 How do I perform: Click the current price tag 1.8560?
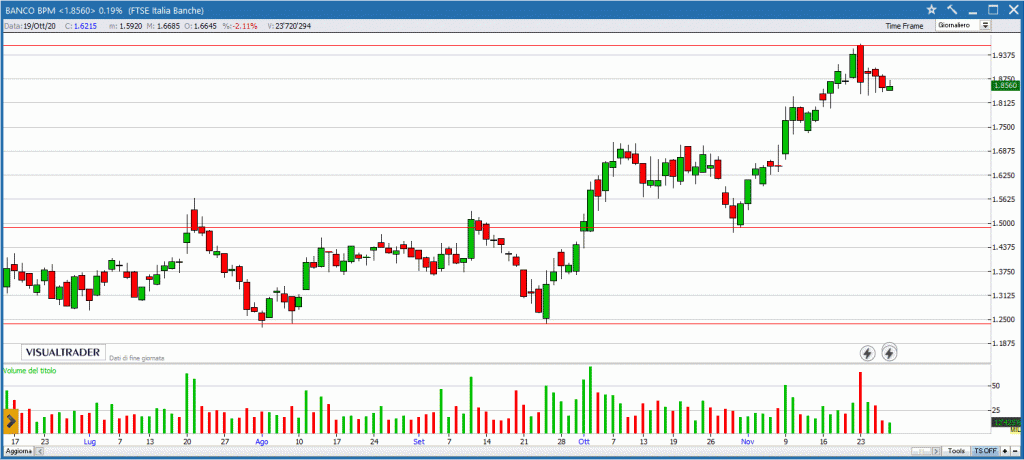pyautogui.click(x=1006, y=86)
